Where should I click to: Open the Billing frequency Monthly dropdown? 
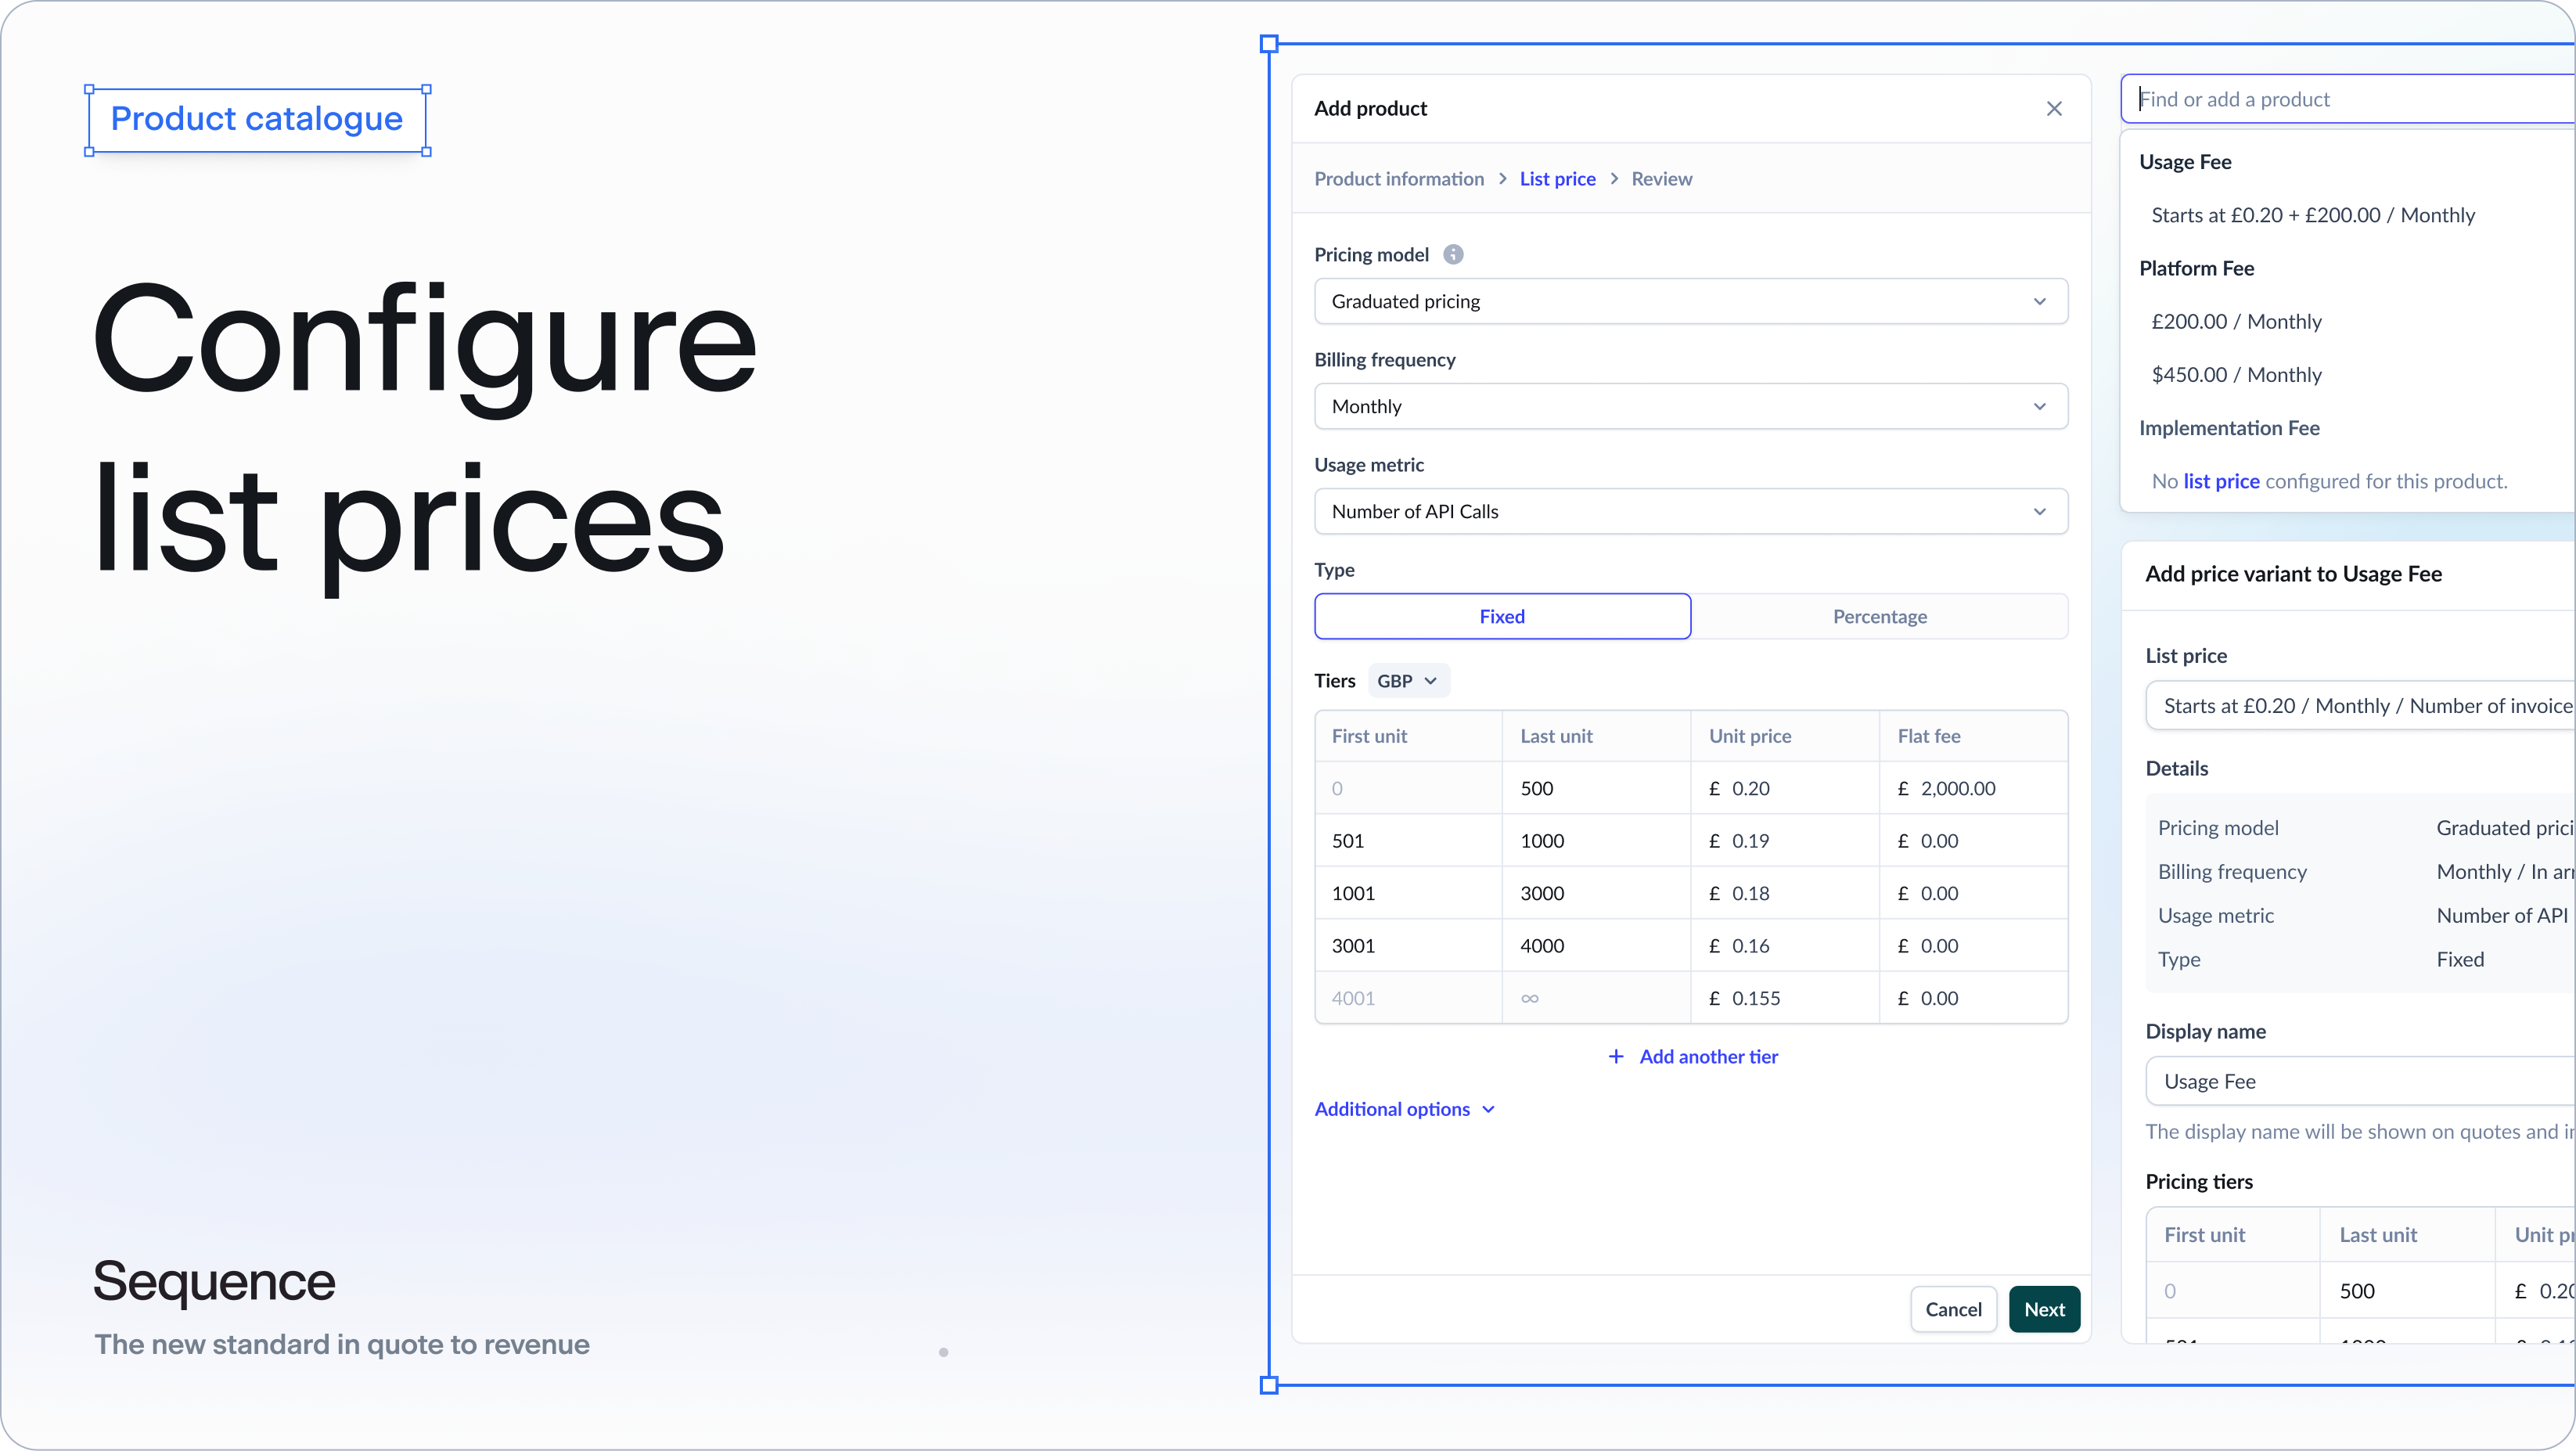click(1690, 406)
